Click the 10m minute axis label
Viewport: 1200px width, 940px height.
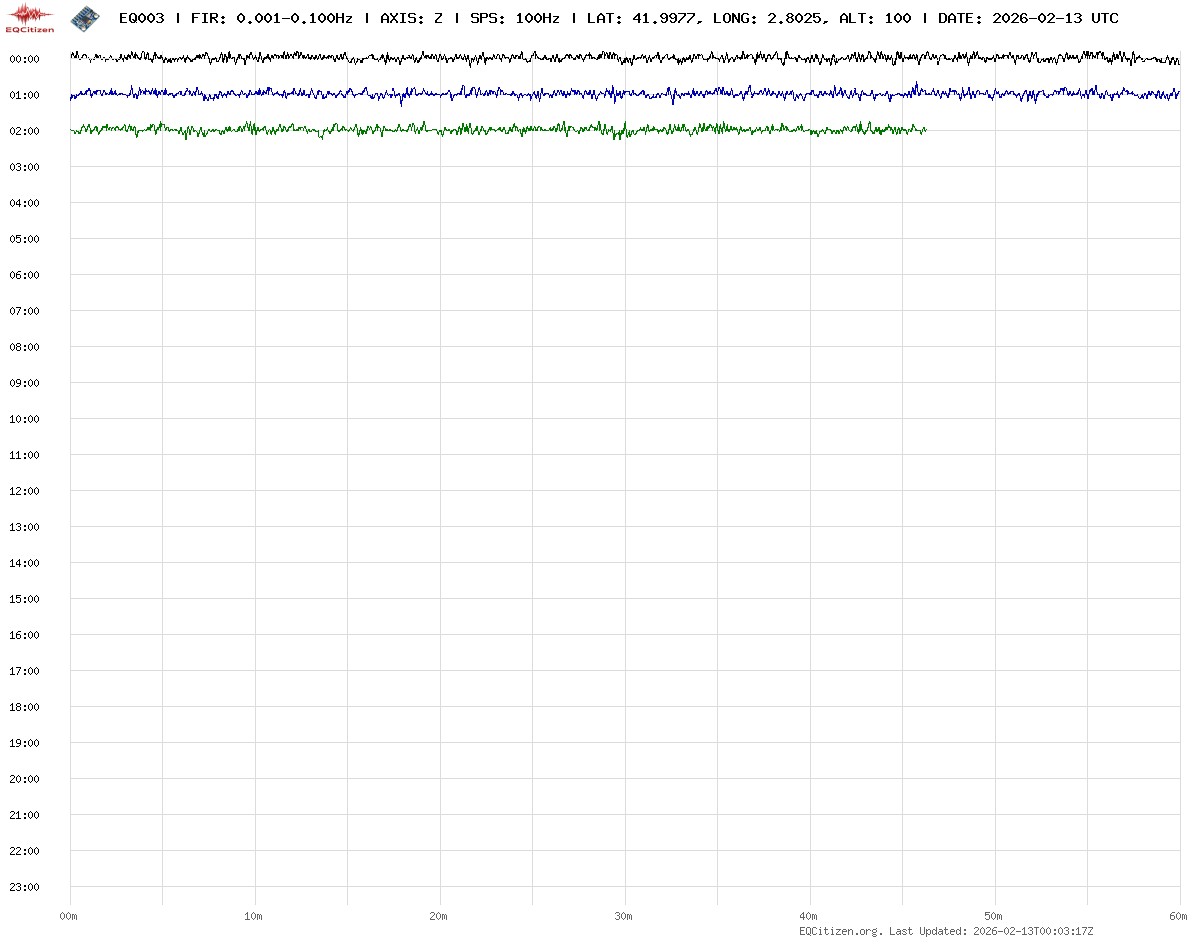pos(254,916)
